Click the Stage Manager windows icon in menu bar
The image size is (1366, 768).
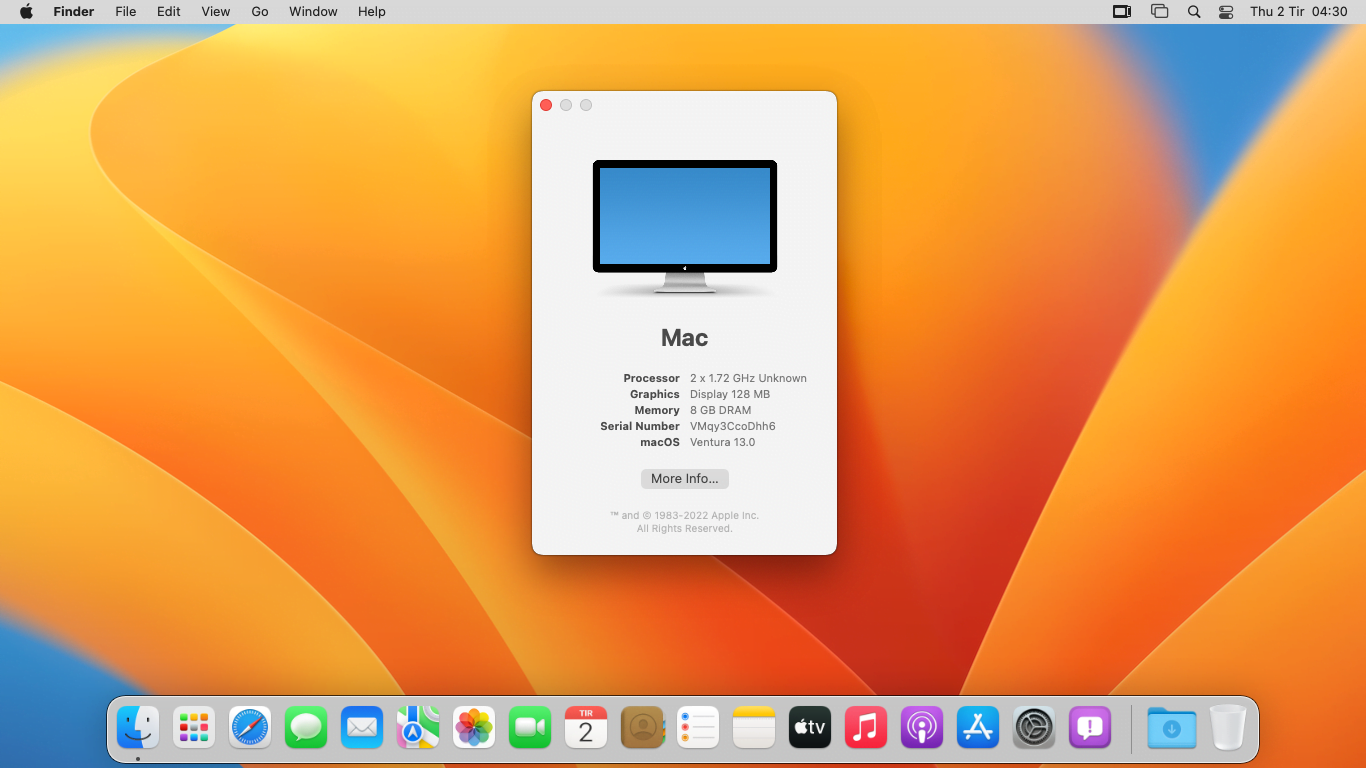coord(1159,12)
